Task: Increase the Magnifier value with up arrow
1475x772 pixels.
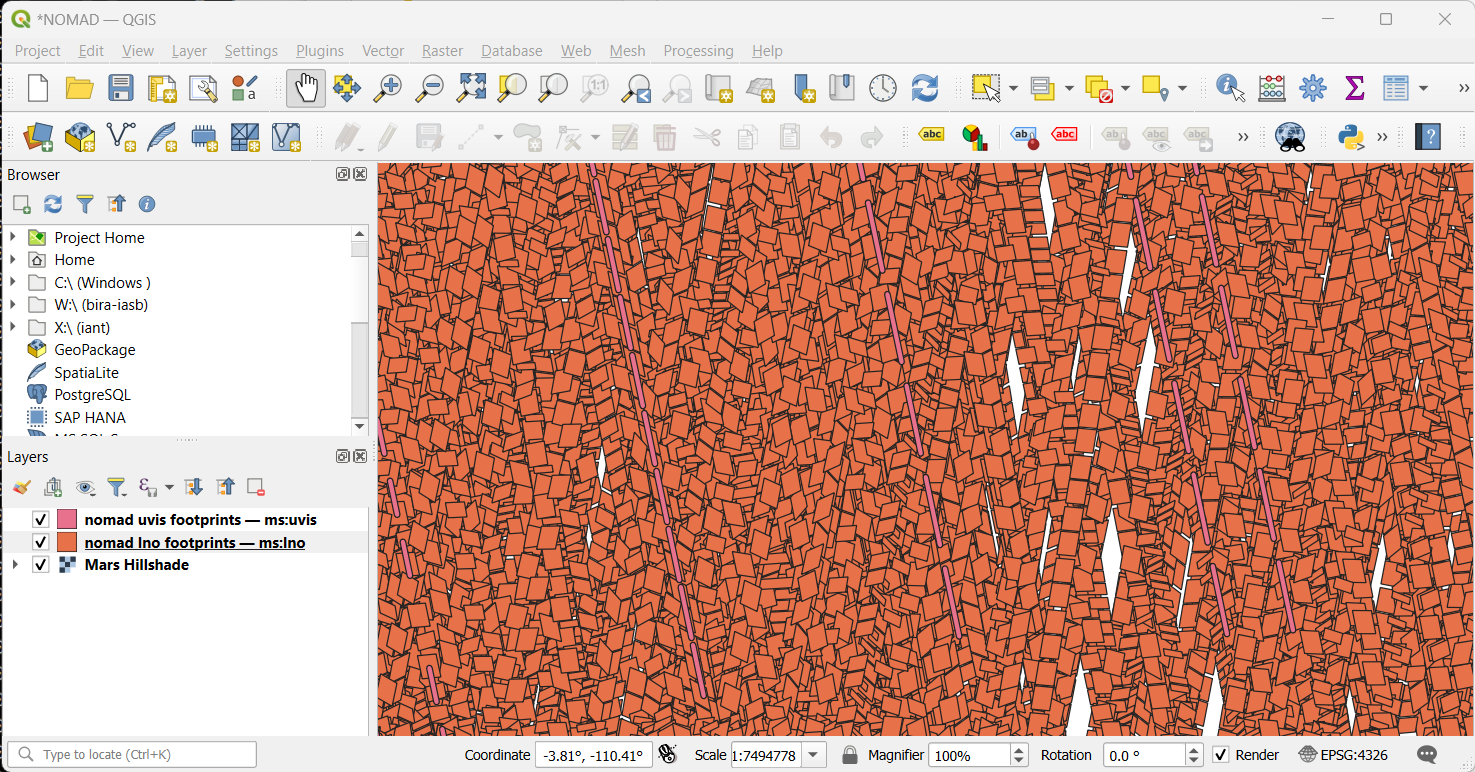Action: 1019,749
